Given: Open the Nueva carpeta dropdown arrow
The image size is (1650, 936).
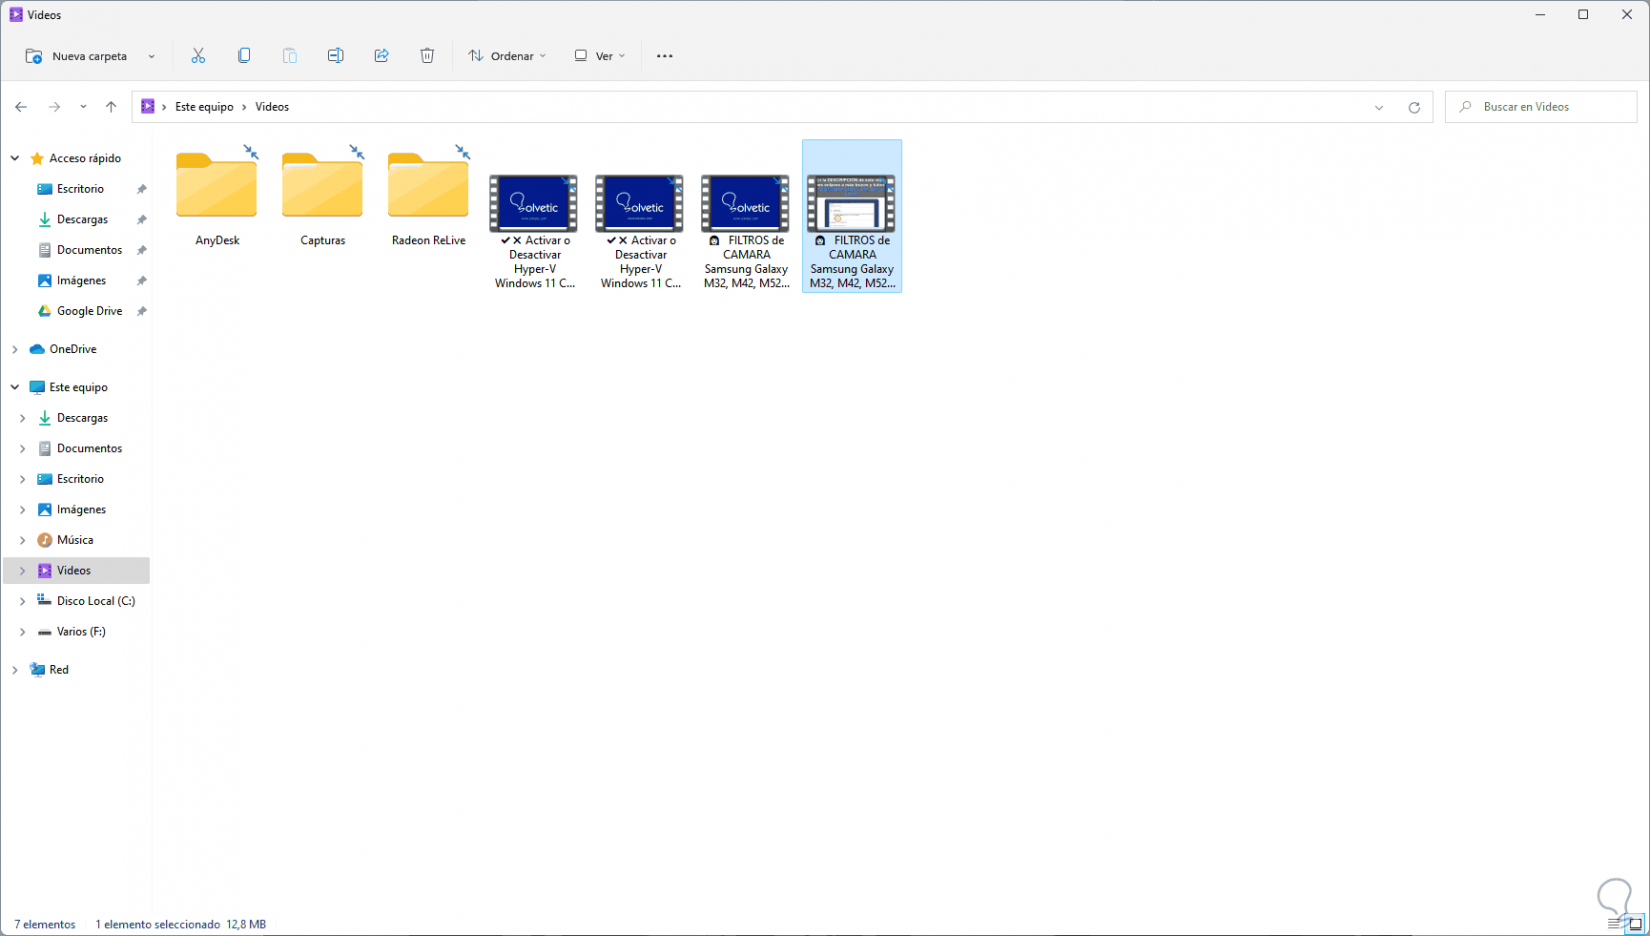Looking at the screenshot, I should point(152,56).
